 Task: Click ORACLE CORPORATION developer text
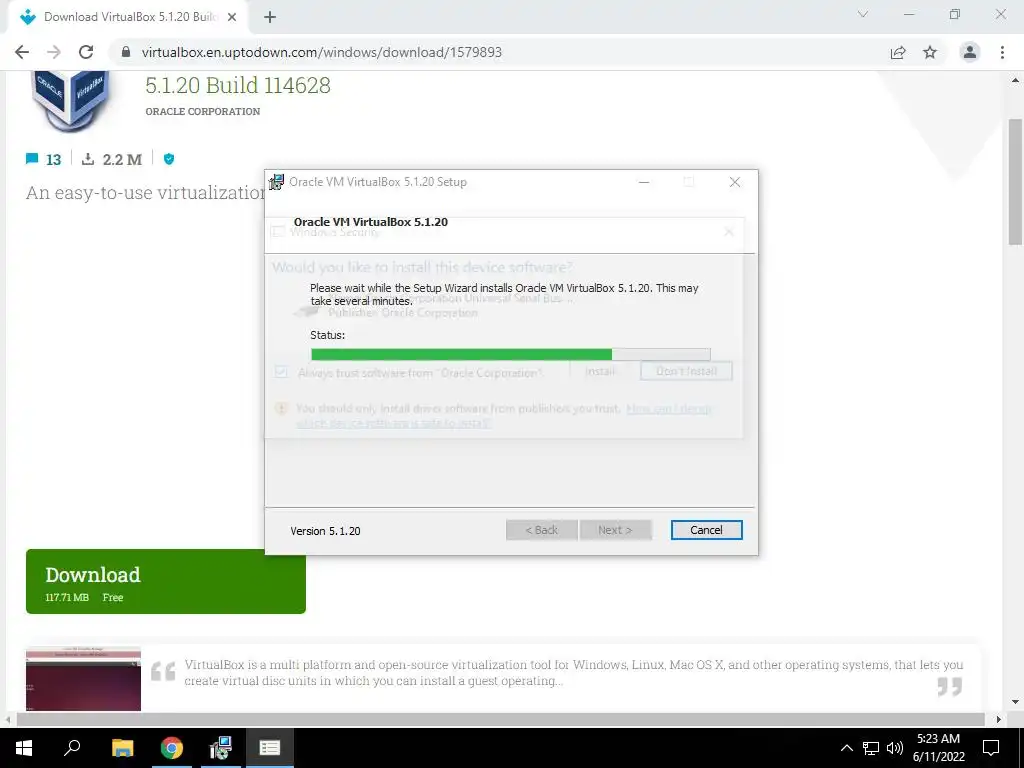202,111
